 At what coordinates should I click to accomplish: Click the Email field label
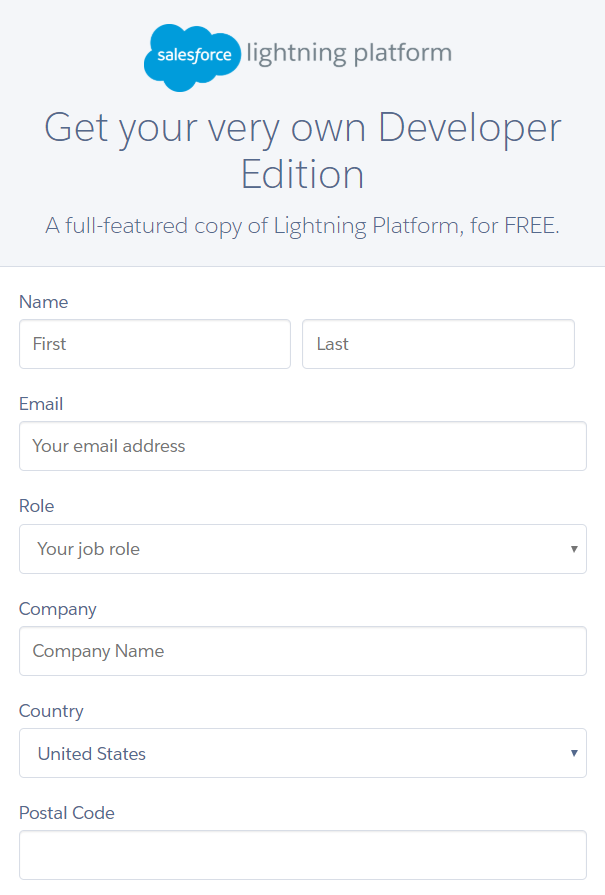tap(41, 404)
